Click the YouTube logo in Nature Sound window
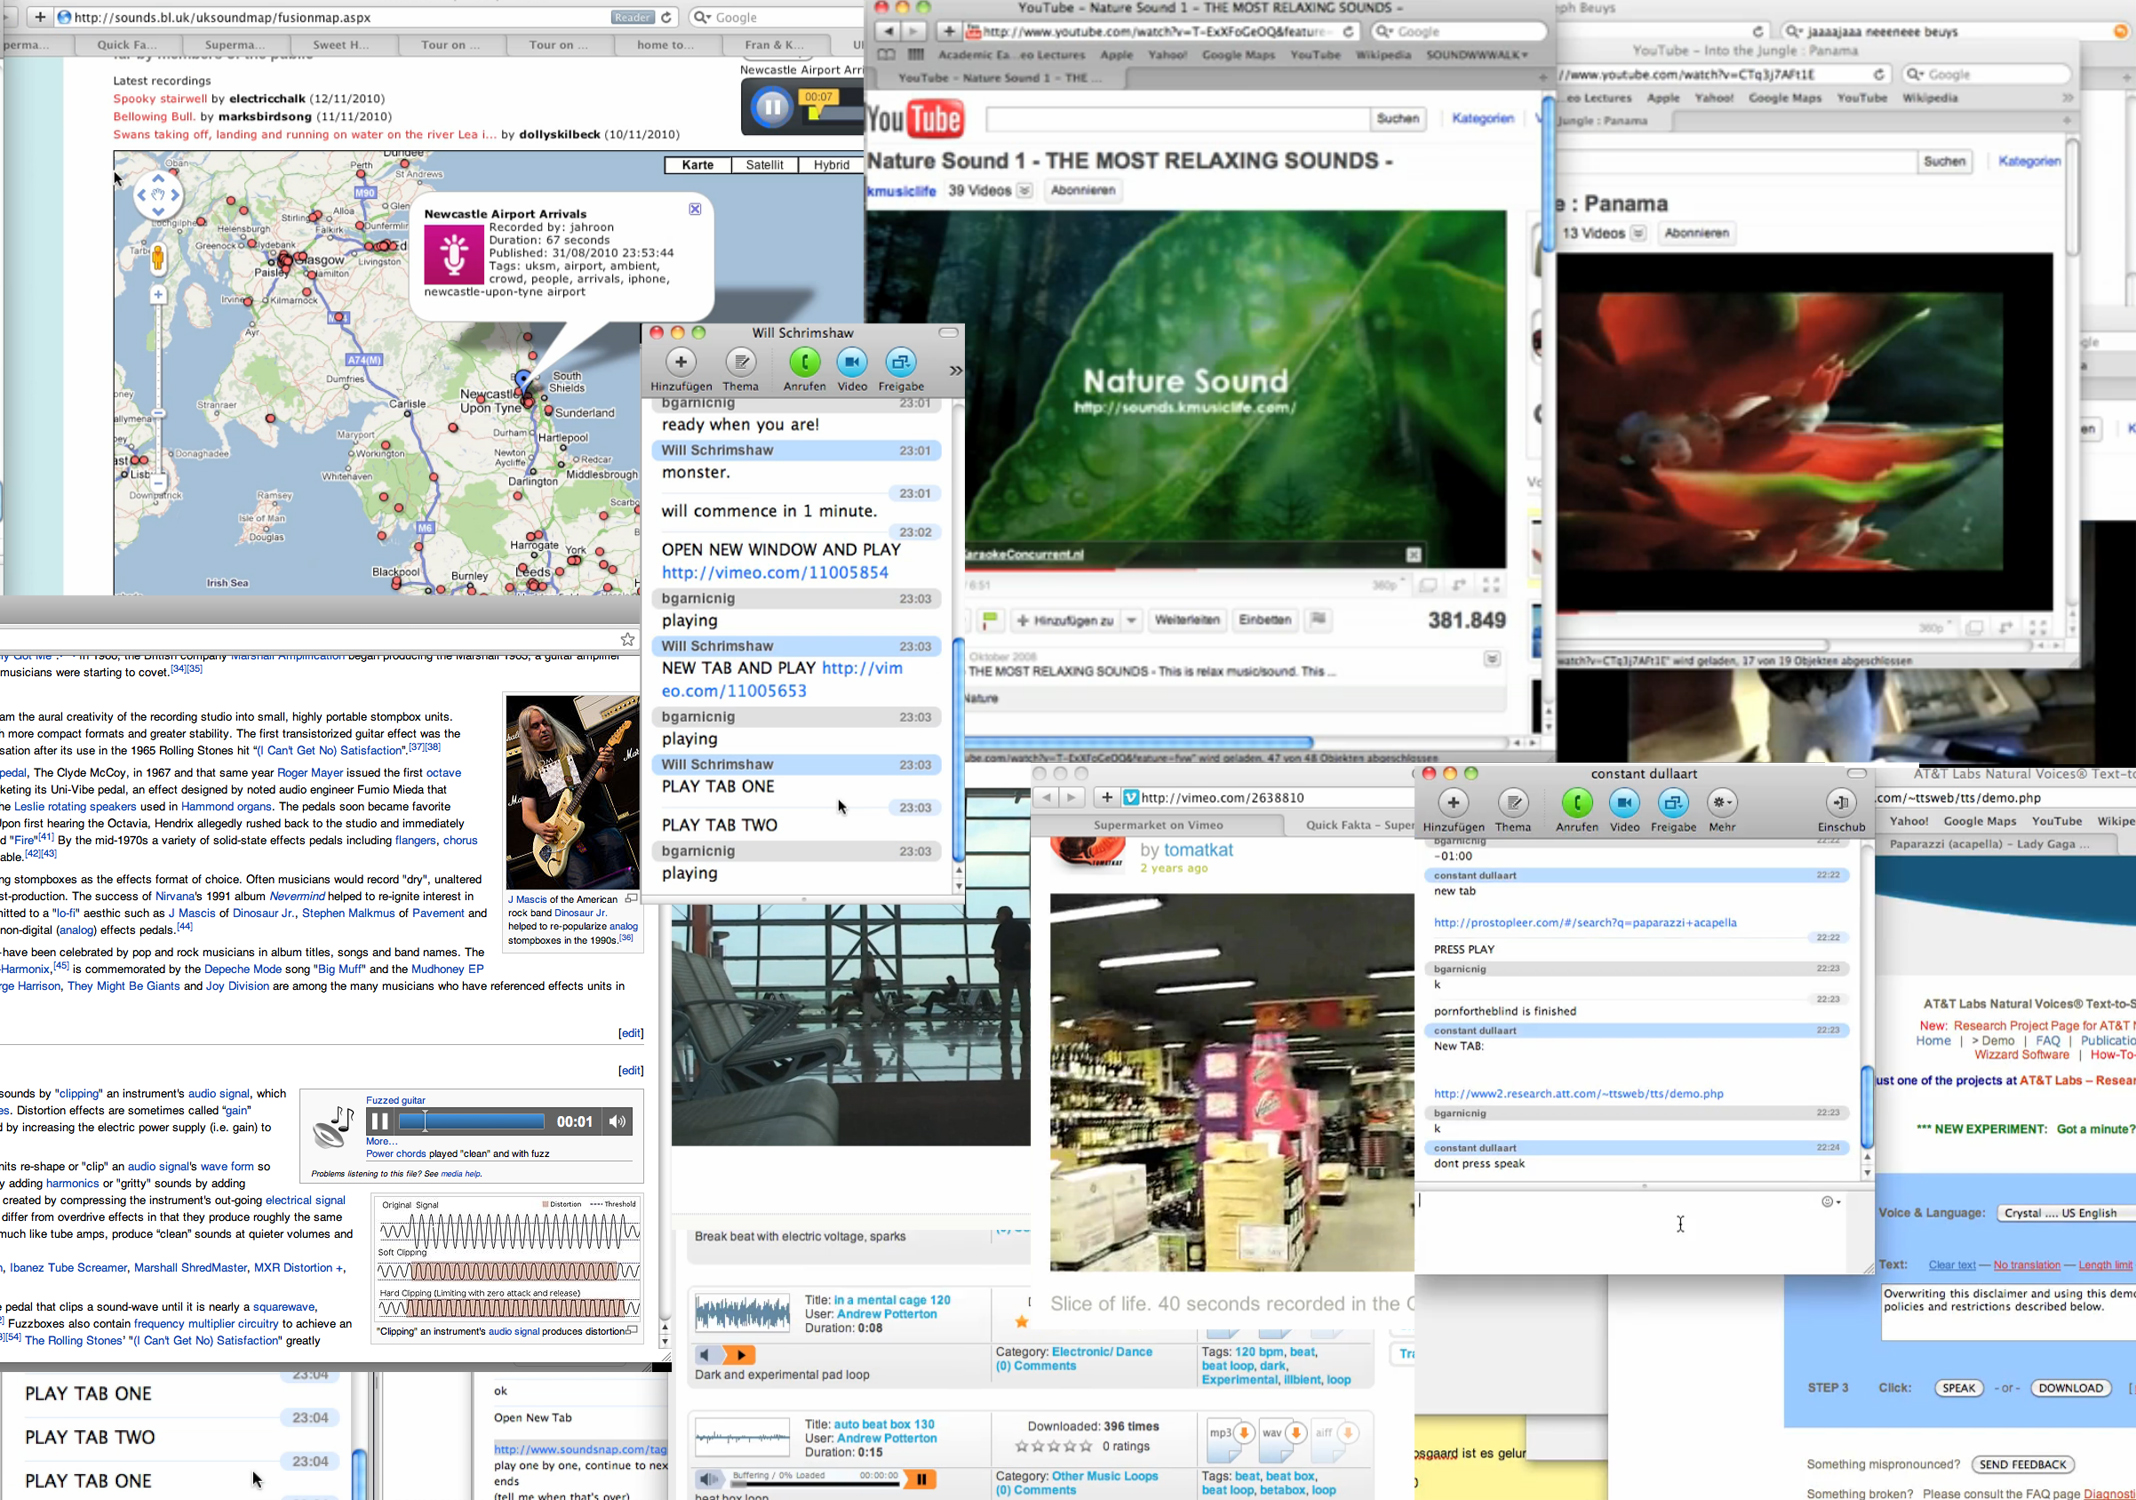Image resolution: width=2136 pixels, height=1500 pixels. [x=915, y=119]
